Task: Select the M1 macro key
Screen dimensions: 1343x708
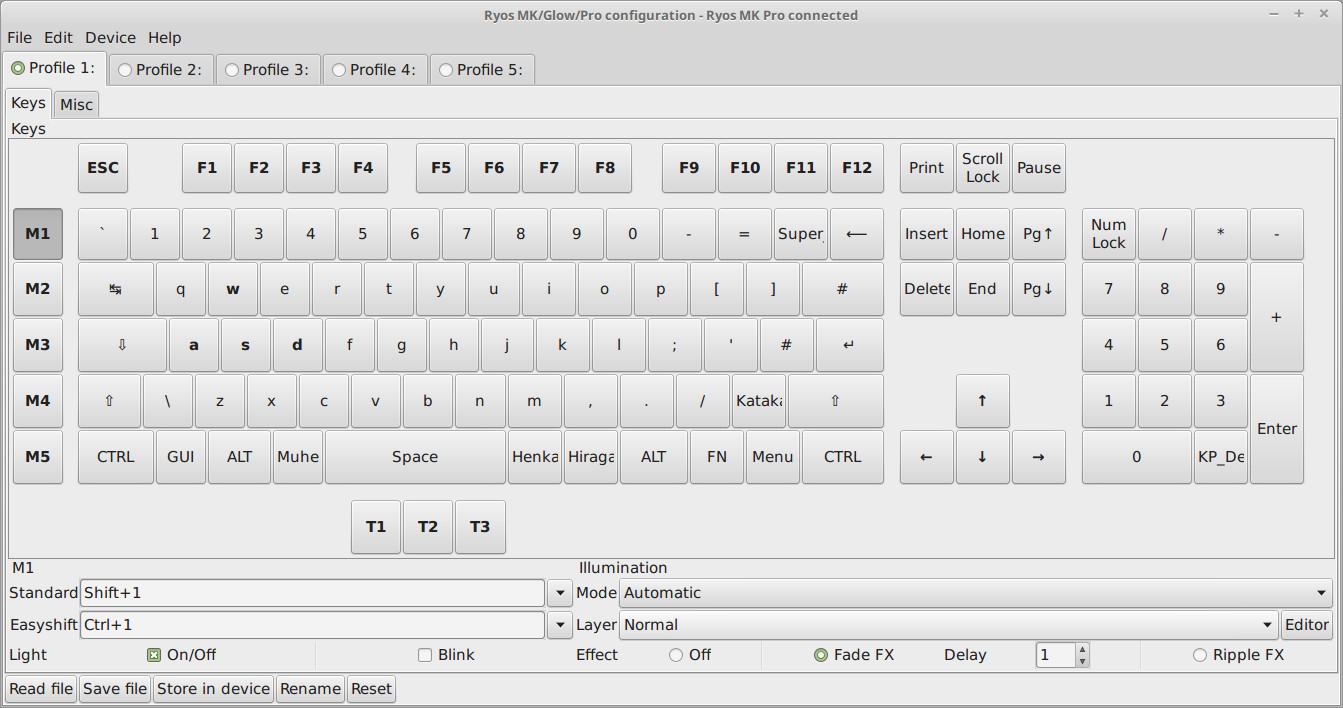Action: click(38, 234)
